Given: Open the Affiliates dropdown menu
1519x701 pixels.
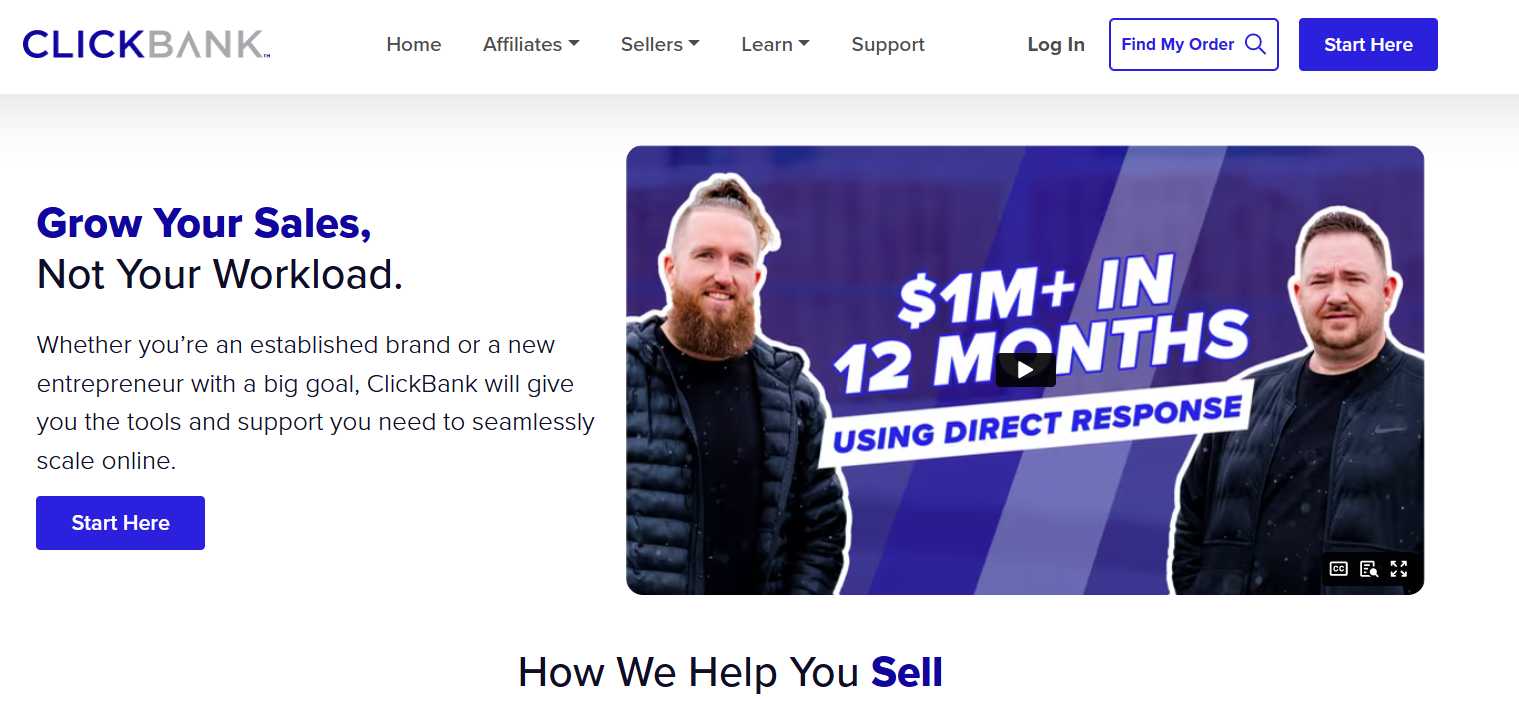Looking at the screenshot, I should coord(531,44).
